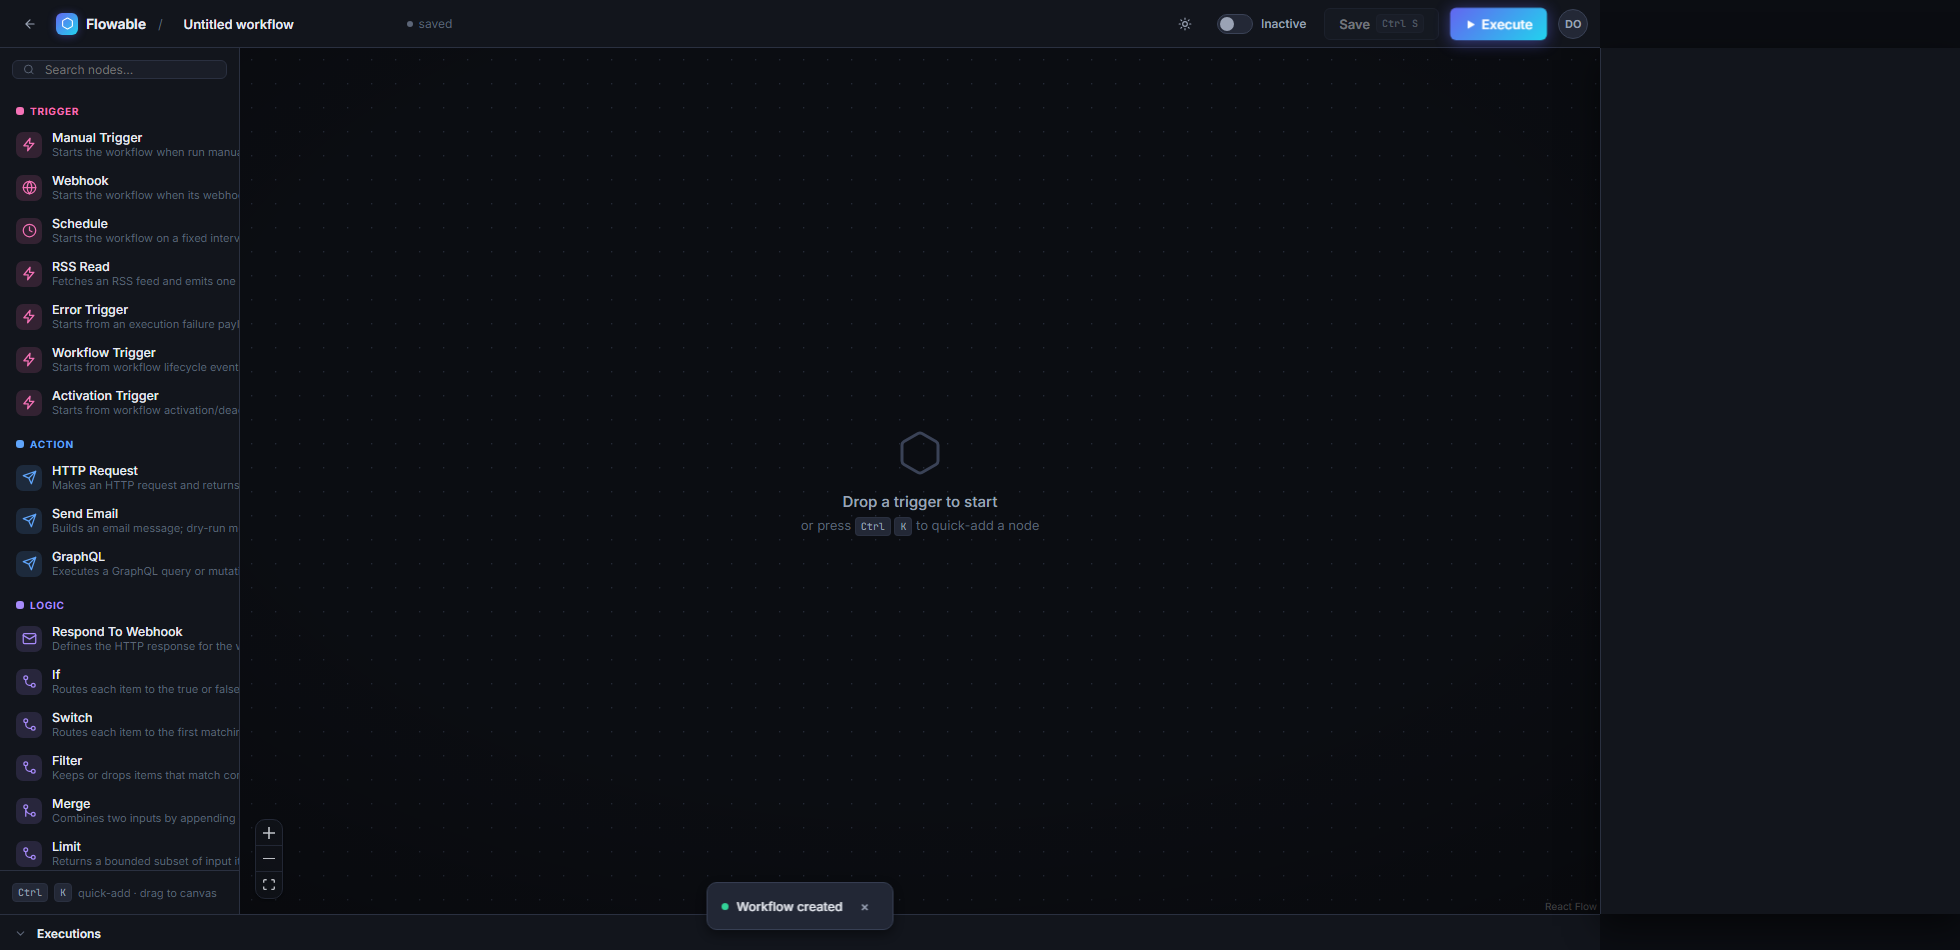
Task: Select the RSS Read node icon
Action: (x=29, y=274)
